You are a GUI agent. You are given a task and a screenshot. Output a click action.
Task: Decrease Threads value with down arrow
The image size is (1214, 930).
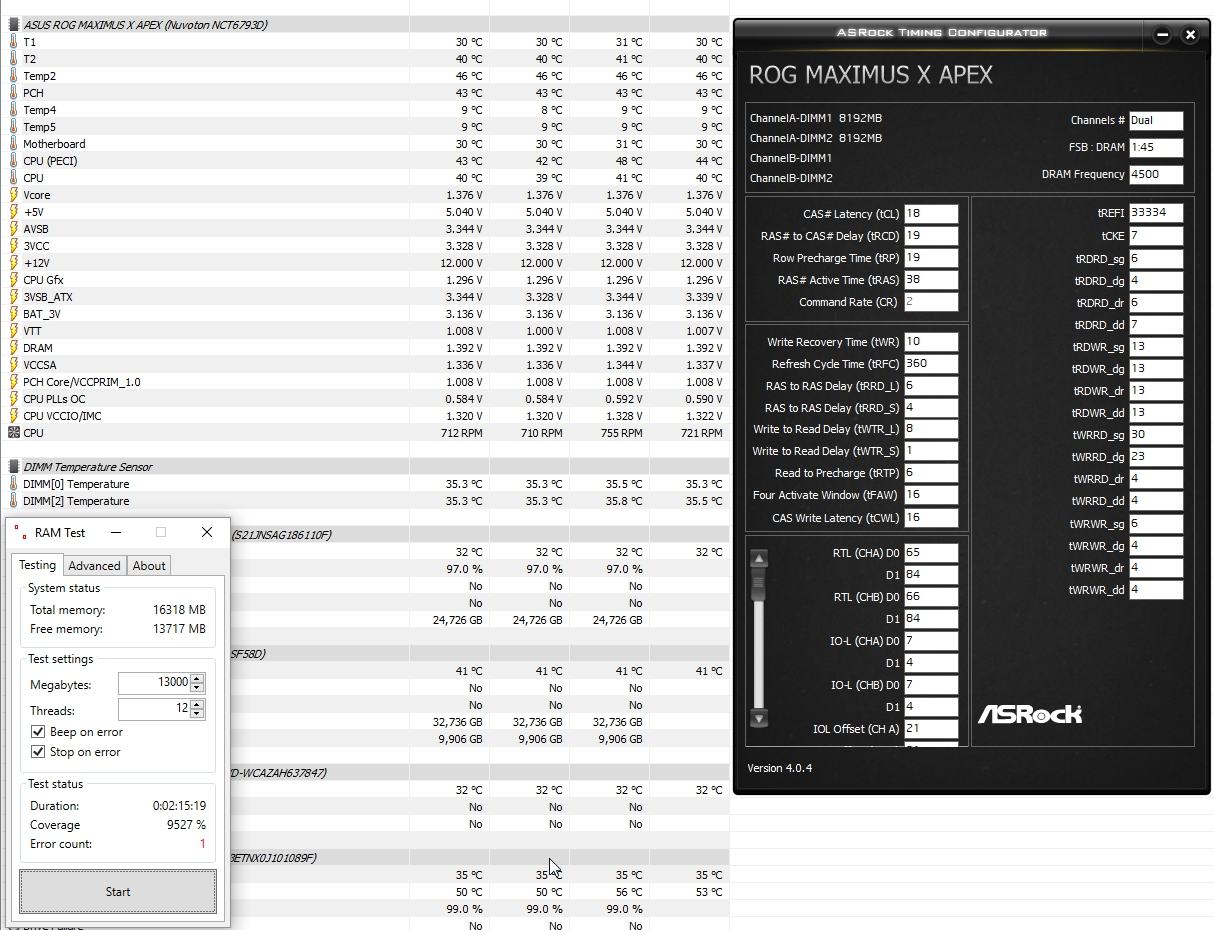tap(197, 714)
